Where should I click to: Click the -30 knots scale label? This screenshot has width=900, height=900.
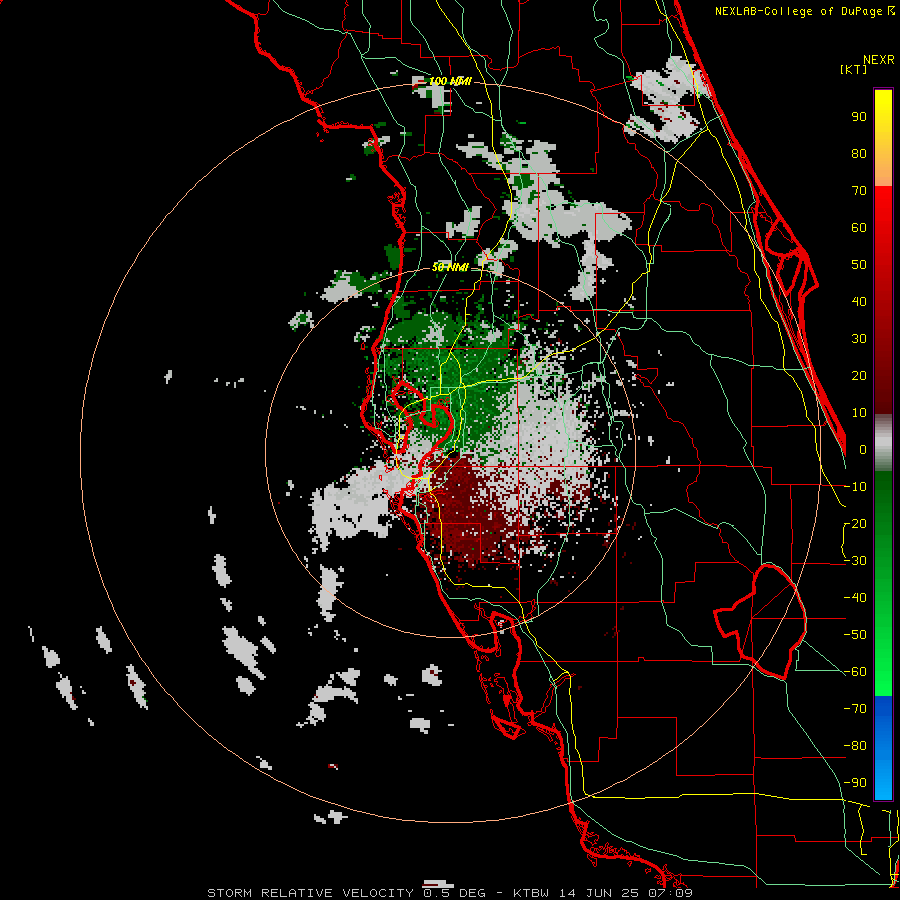tap(855, 561)
